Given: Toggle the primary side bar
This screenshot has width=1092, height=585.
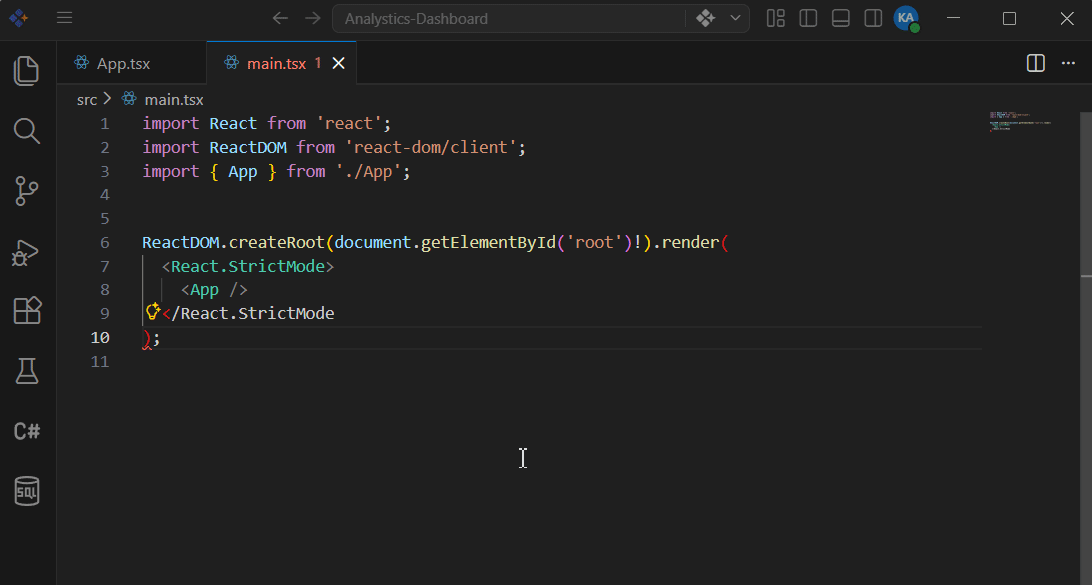Looking at the screenshot, I should pyautogui.click(x=808, y=18).
